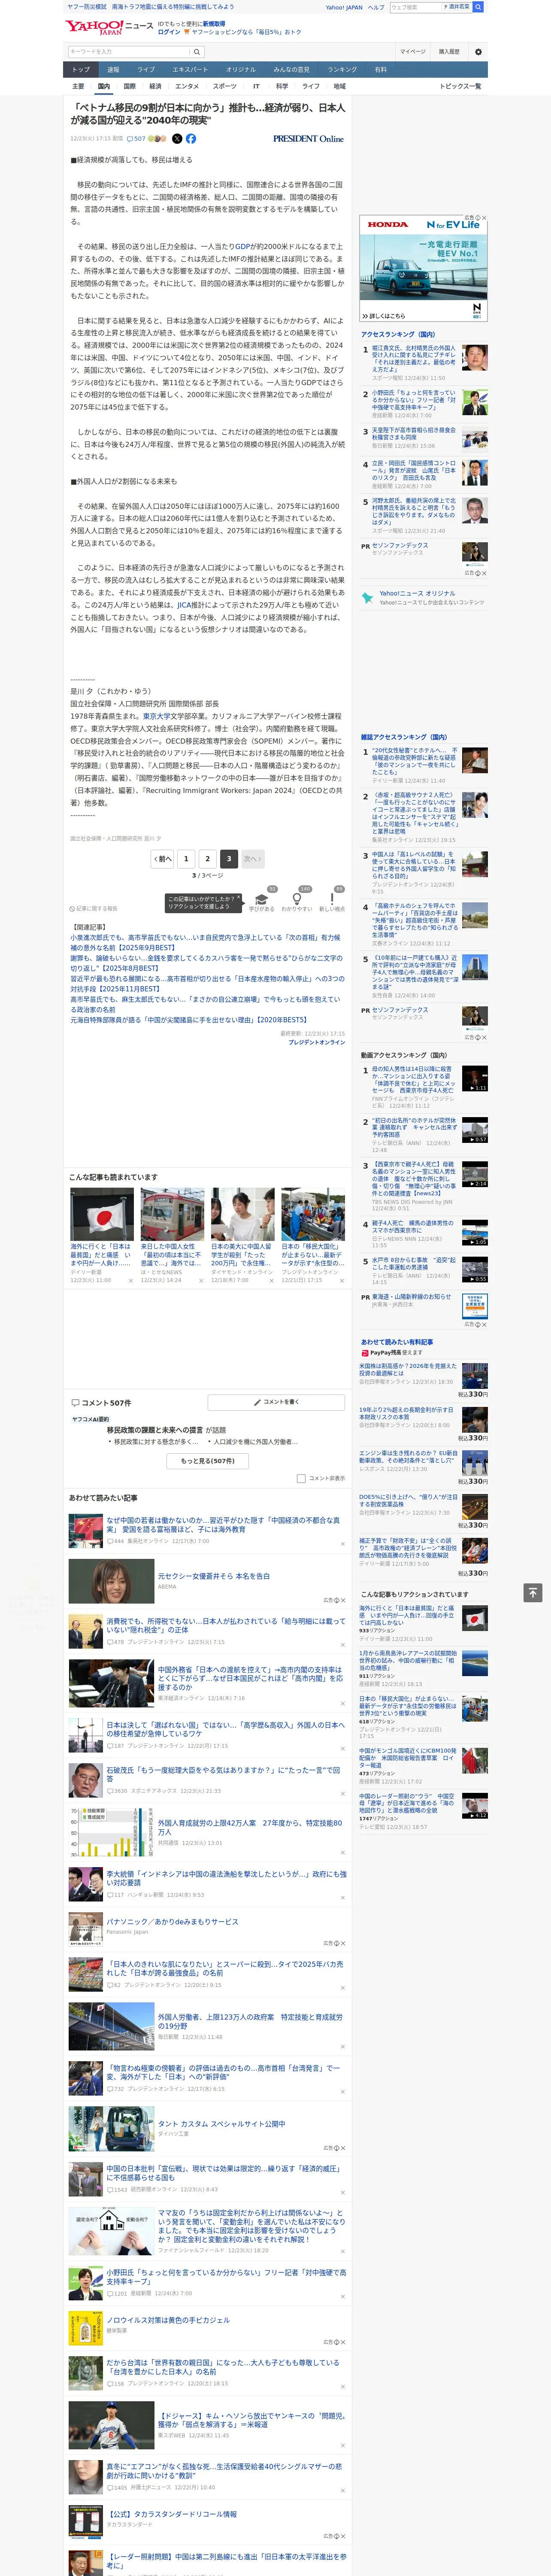551x2576 pixels.
Task: React with 学びがある graduation cap icon
Action: pyautogui.click(x=262, y=899)
